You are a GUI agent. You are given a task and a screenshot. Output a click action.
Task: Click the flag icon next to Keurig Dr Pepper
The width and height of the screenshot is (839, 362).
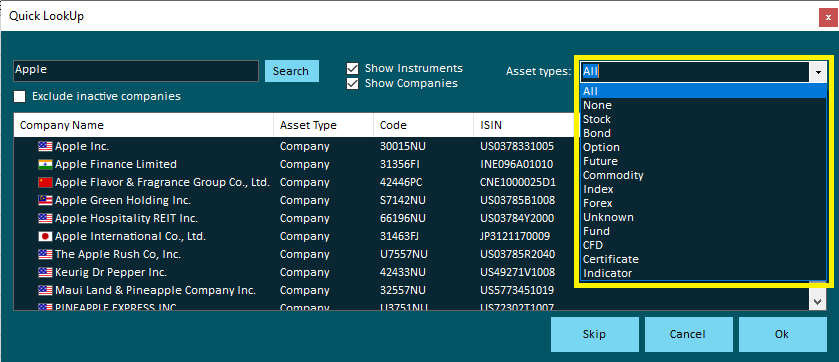pos(45,272)
